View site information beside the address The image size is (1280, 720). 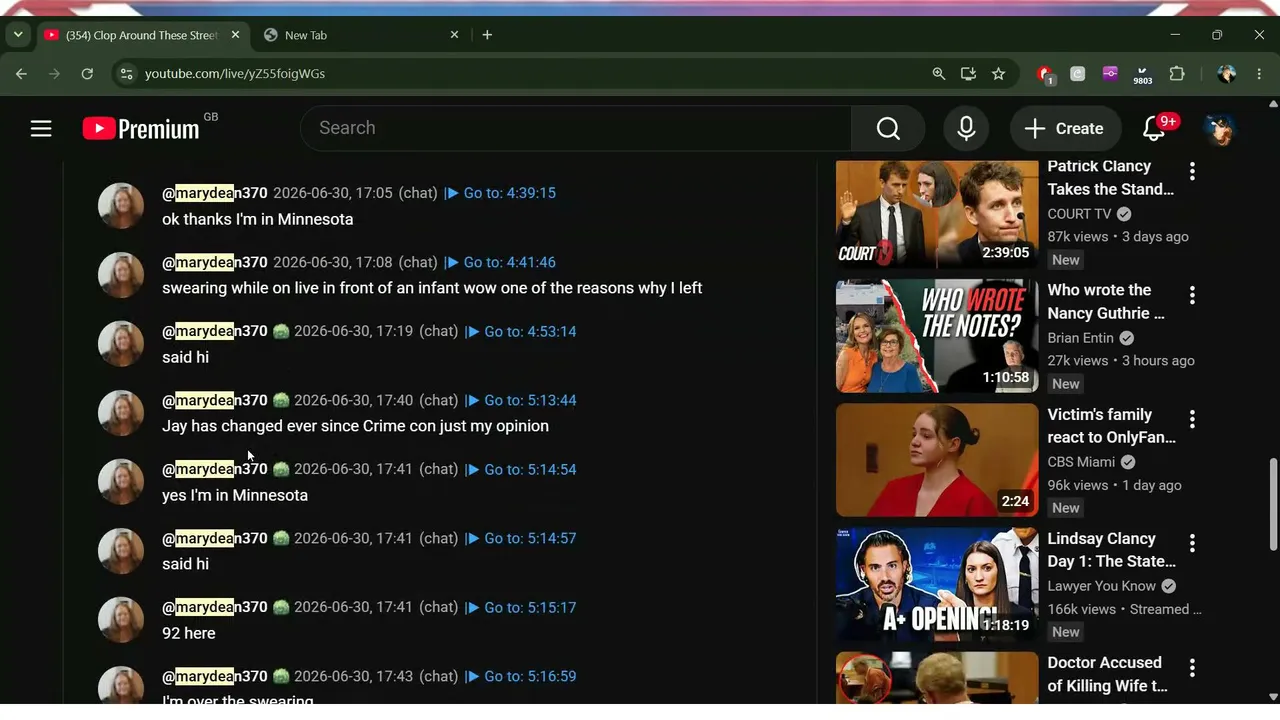(x=124, y=74)
